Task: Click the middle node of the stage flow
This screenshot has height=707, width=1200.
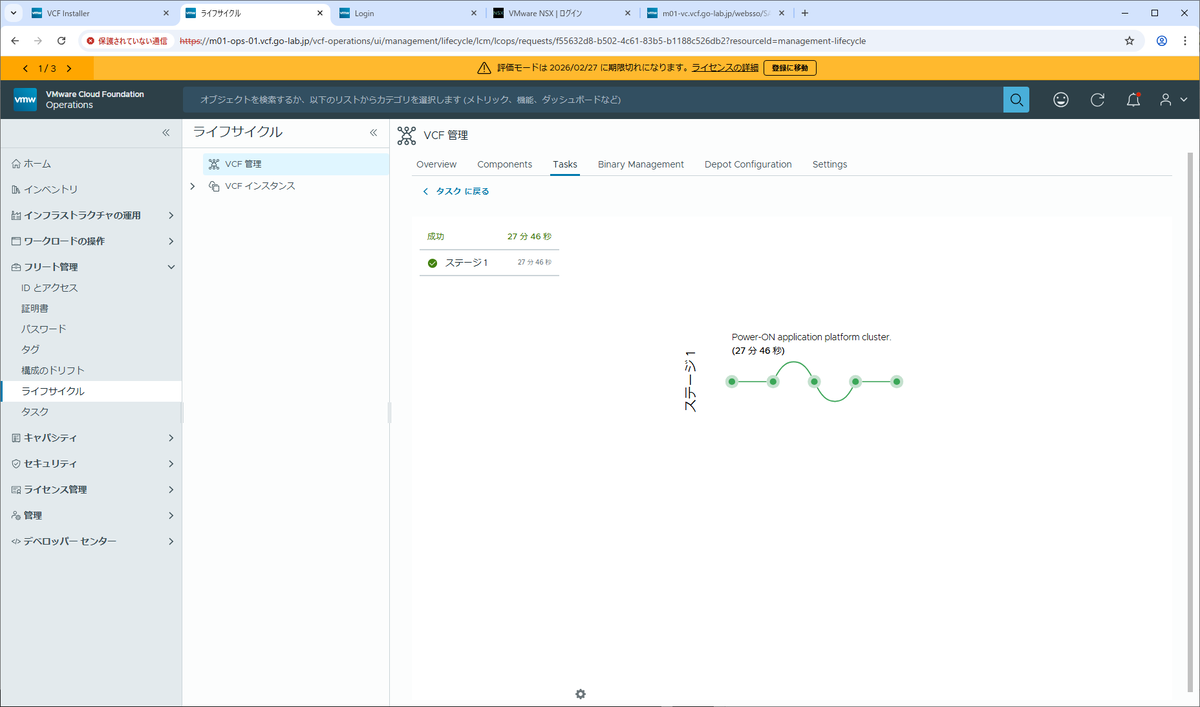Action: 814,381
